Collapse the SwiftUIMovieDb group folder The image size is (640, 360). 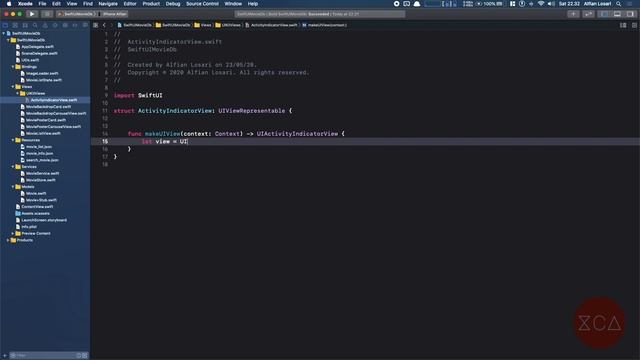(8, 40)
